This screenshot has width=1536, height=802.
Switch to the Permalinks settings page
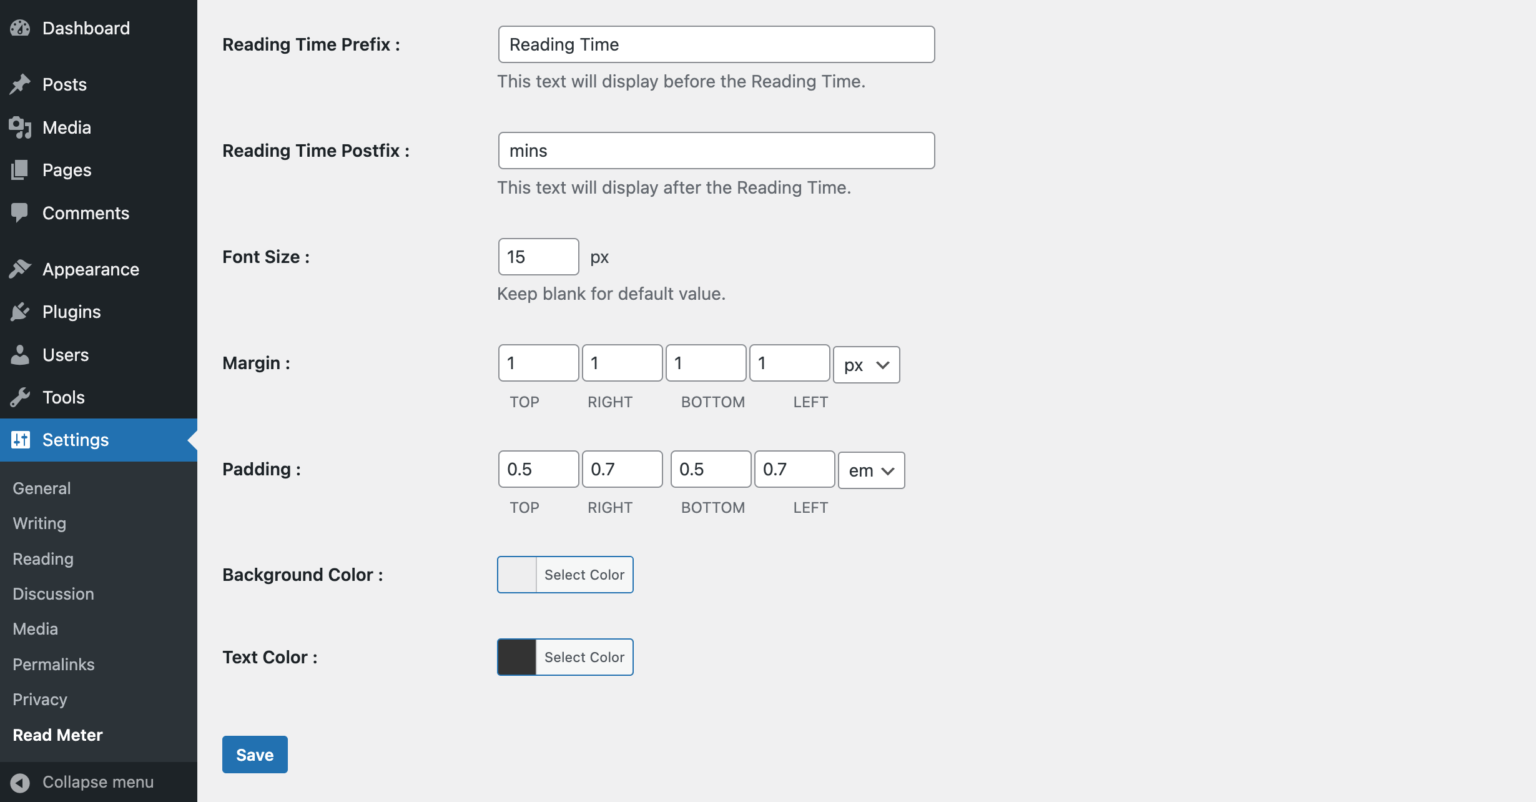click(x=53, y=664)
